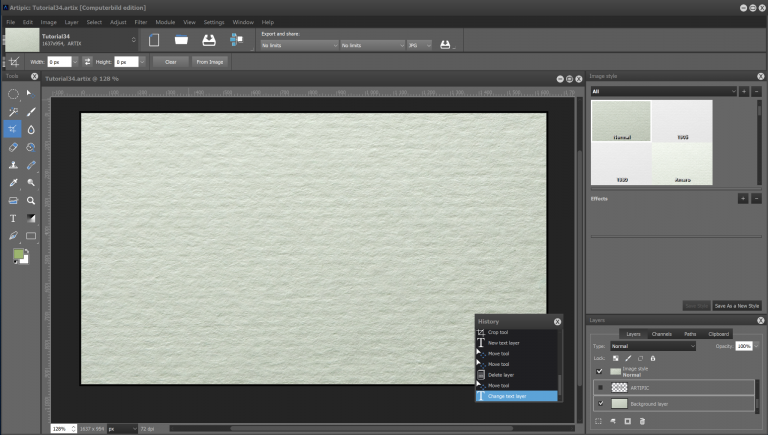768x435 pixels.
Task: Open the Height value dropdown arrow
Action: [x=142, y=62]
